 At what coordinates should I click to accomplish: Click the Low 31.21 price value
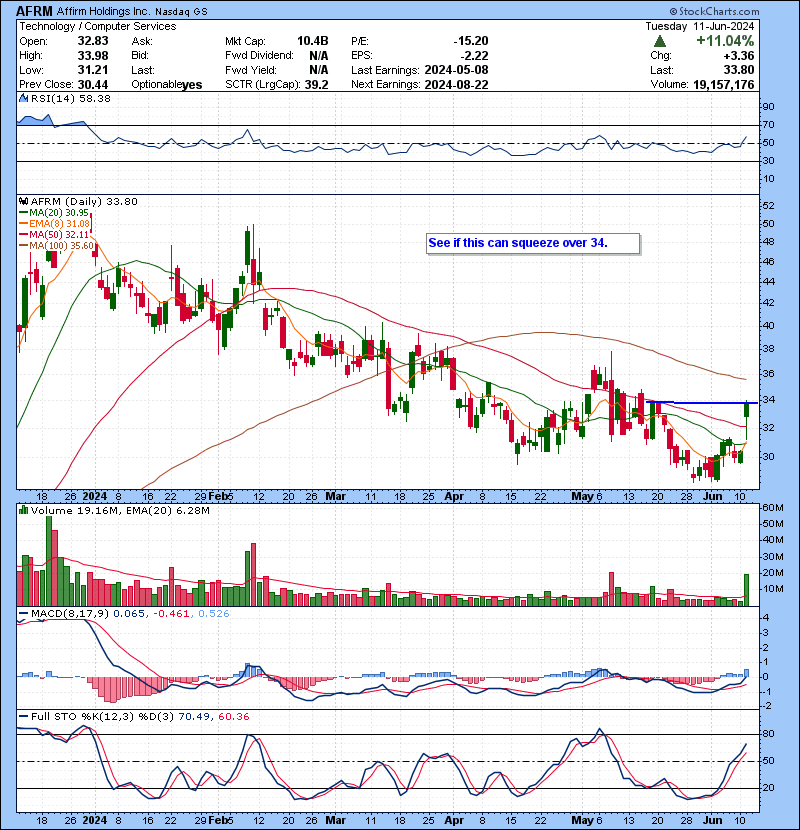(x=93, y=70)
